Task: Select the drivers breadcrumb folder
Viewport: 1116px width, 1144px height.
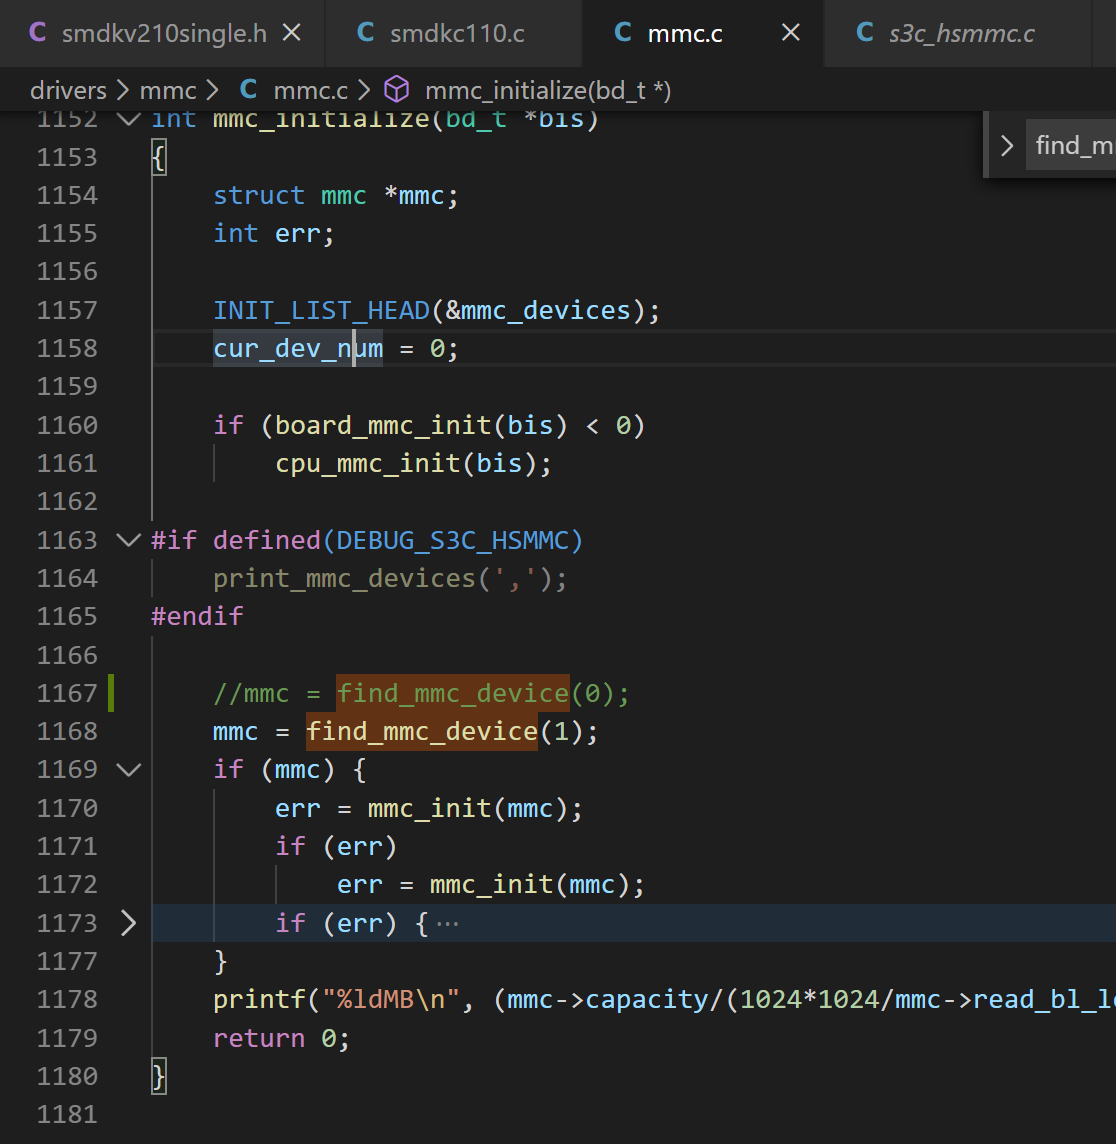Action: 68,91
